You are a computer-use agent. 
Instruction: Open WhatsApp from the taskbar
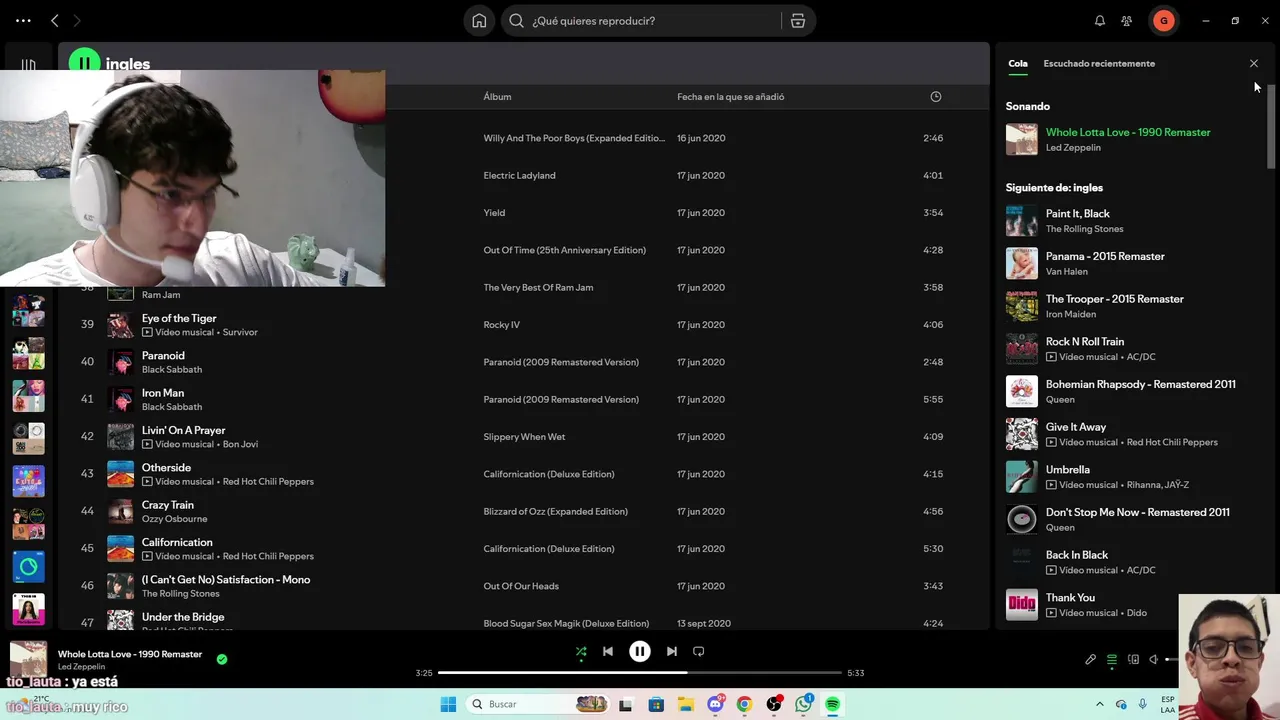click(x=803, y=704)
